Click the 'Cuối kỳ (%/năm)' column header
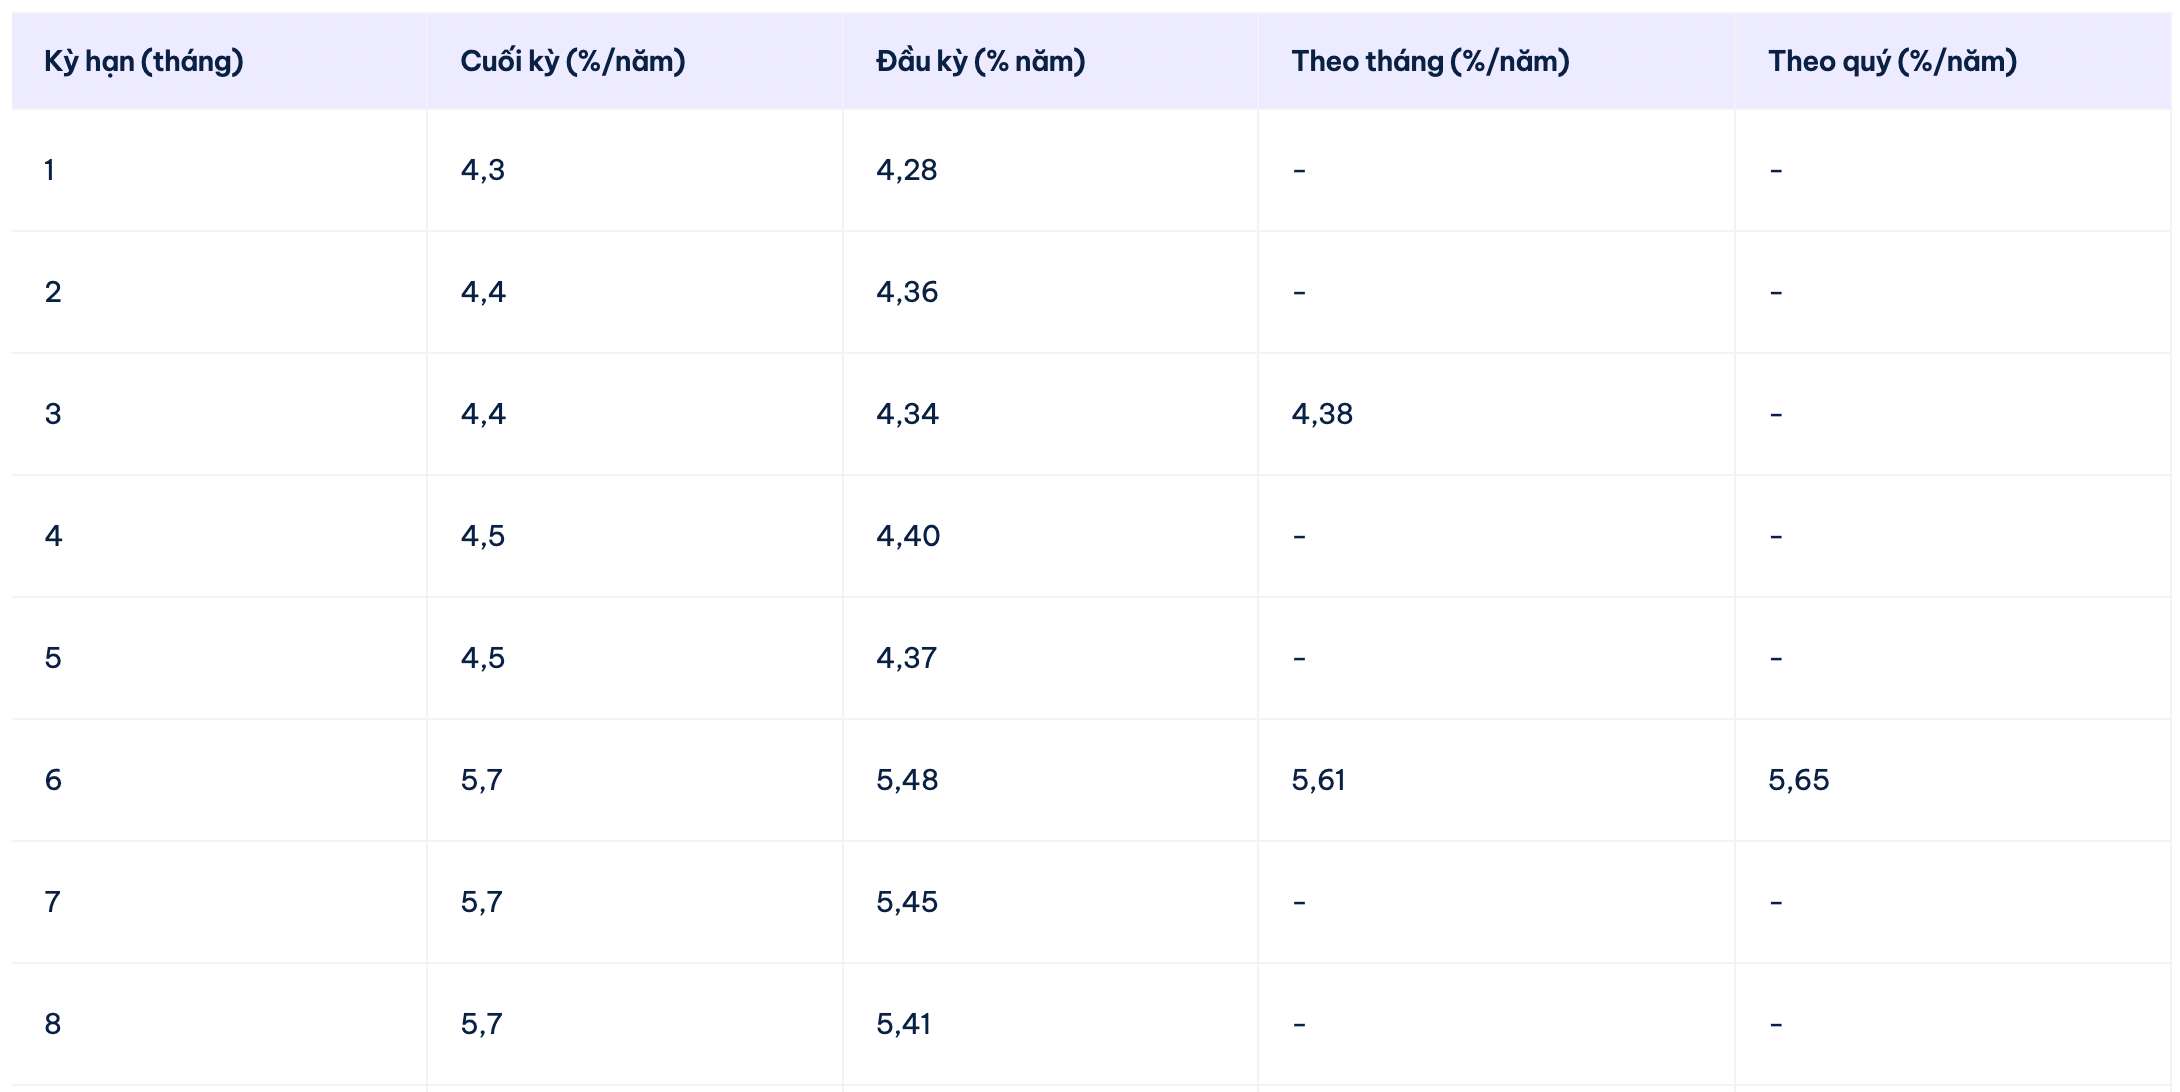This screenshot has height=1092, width=2180. [x=572, y=61]
